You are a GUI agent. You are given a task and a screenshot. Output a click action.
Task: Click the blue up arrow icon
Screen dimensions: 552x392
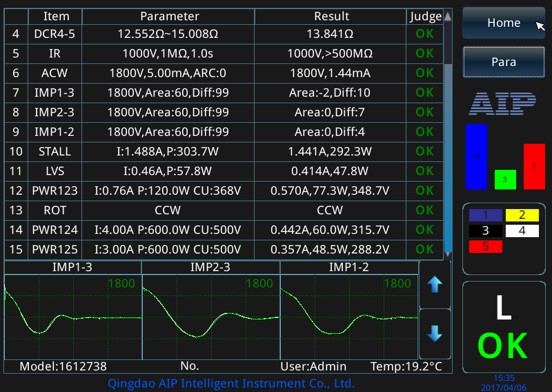point(435,284)
